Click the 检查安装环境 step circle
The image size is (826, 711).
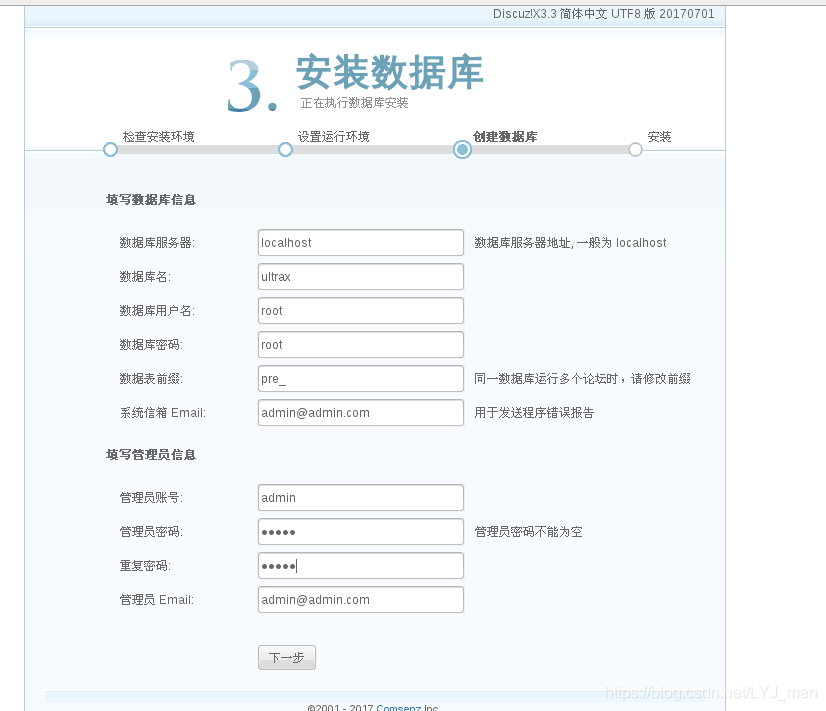pyautogui.click(x=110, y=149)
